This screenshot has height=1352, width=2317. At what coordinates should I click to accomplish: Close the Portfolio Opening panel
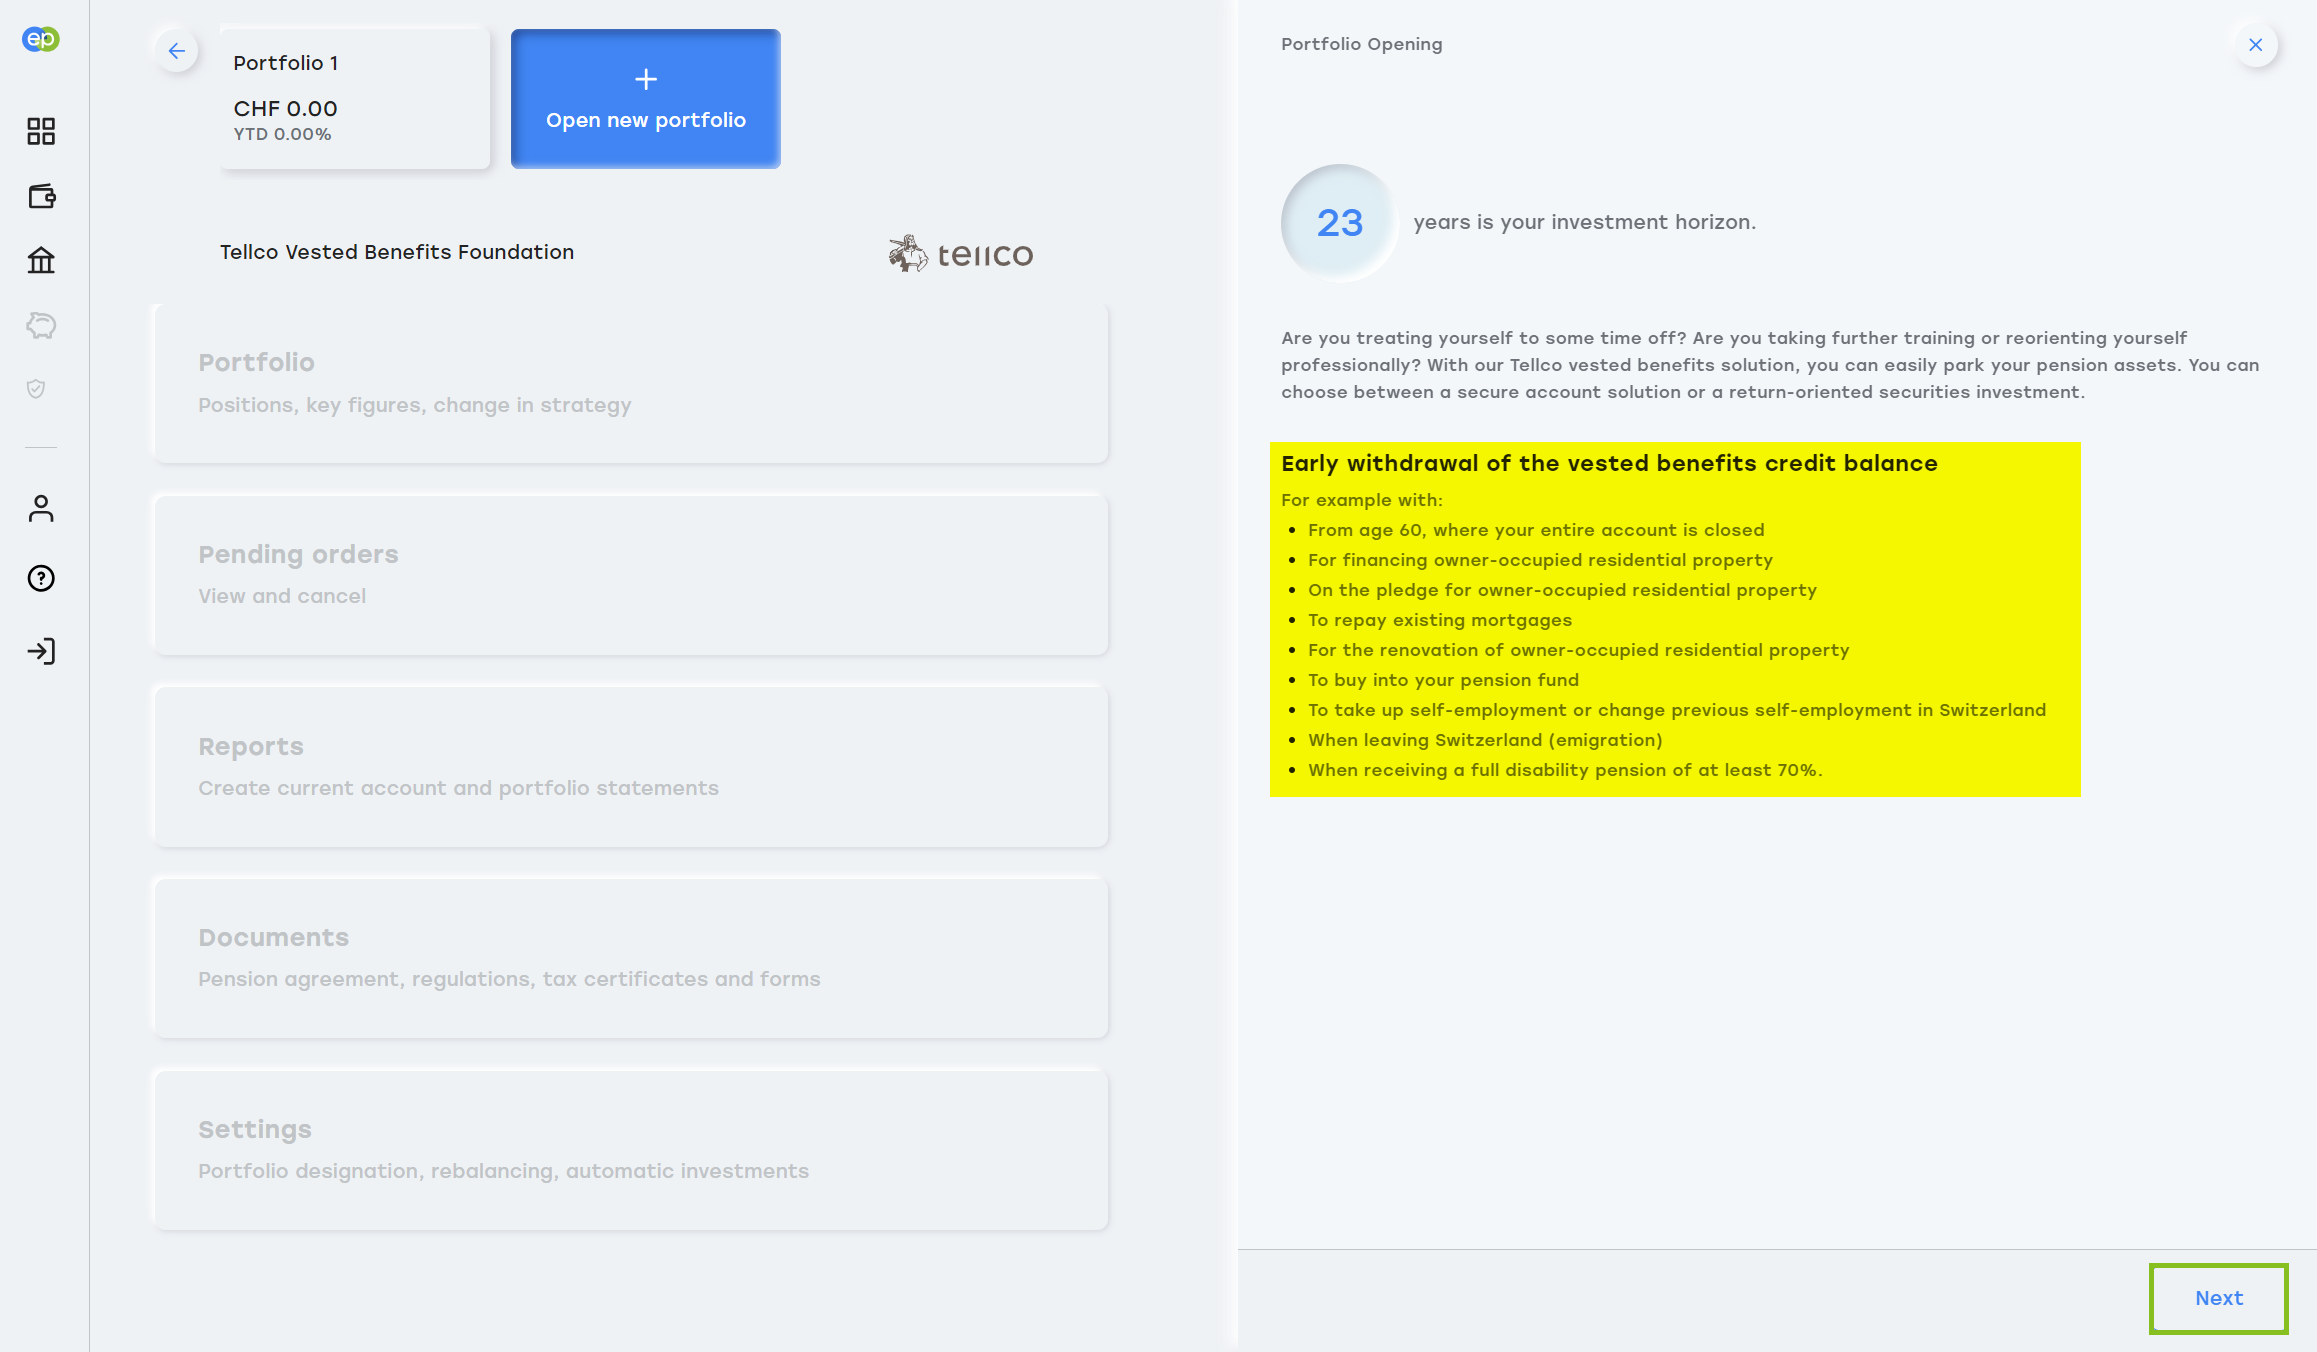coord(2255,45)
